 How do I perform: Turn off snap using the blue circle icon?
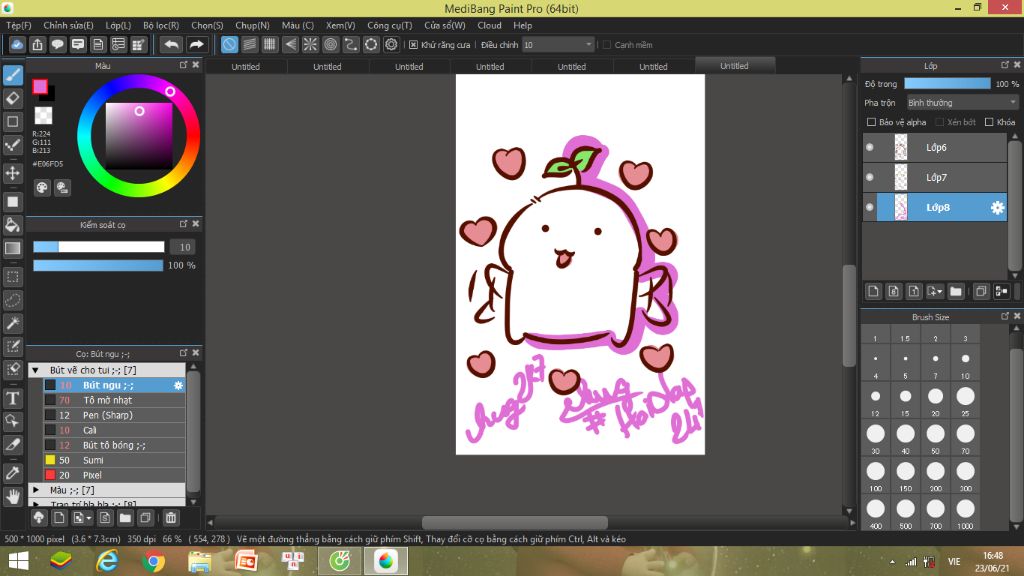click(x=229, y=44)
